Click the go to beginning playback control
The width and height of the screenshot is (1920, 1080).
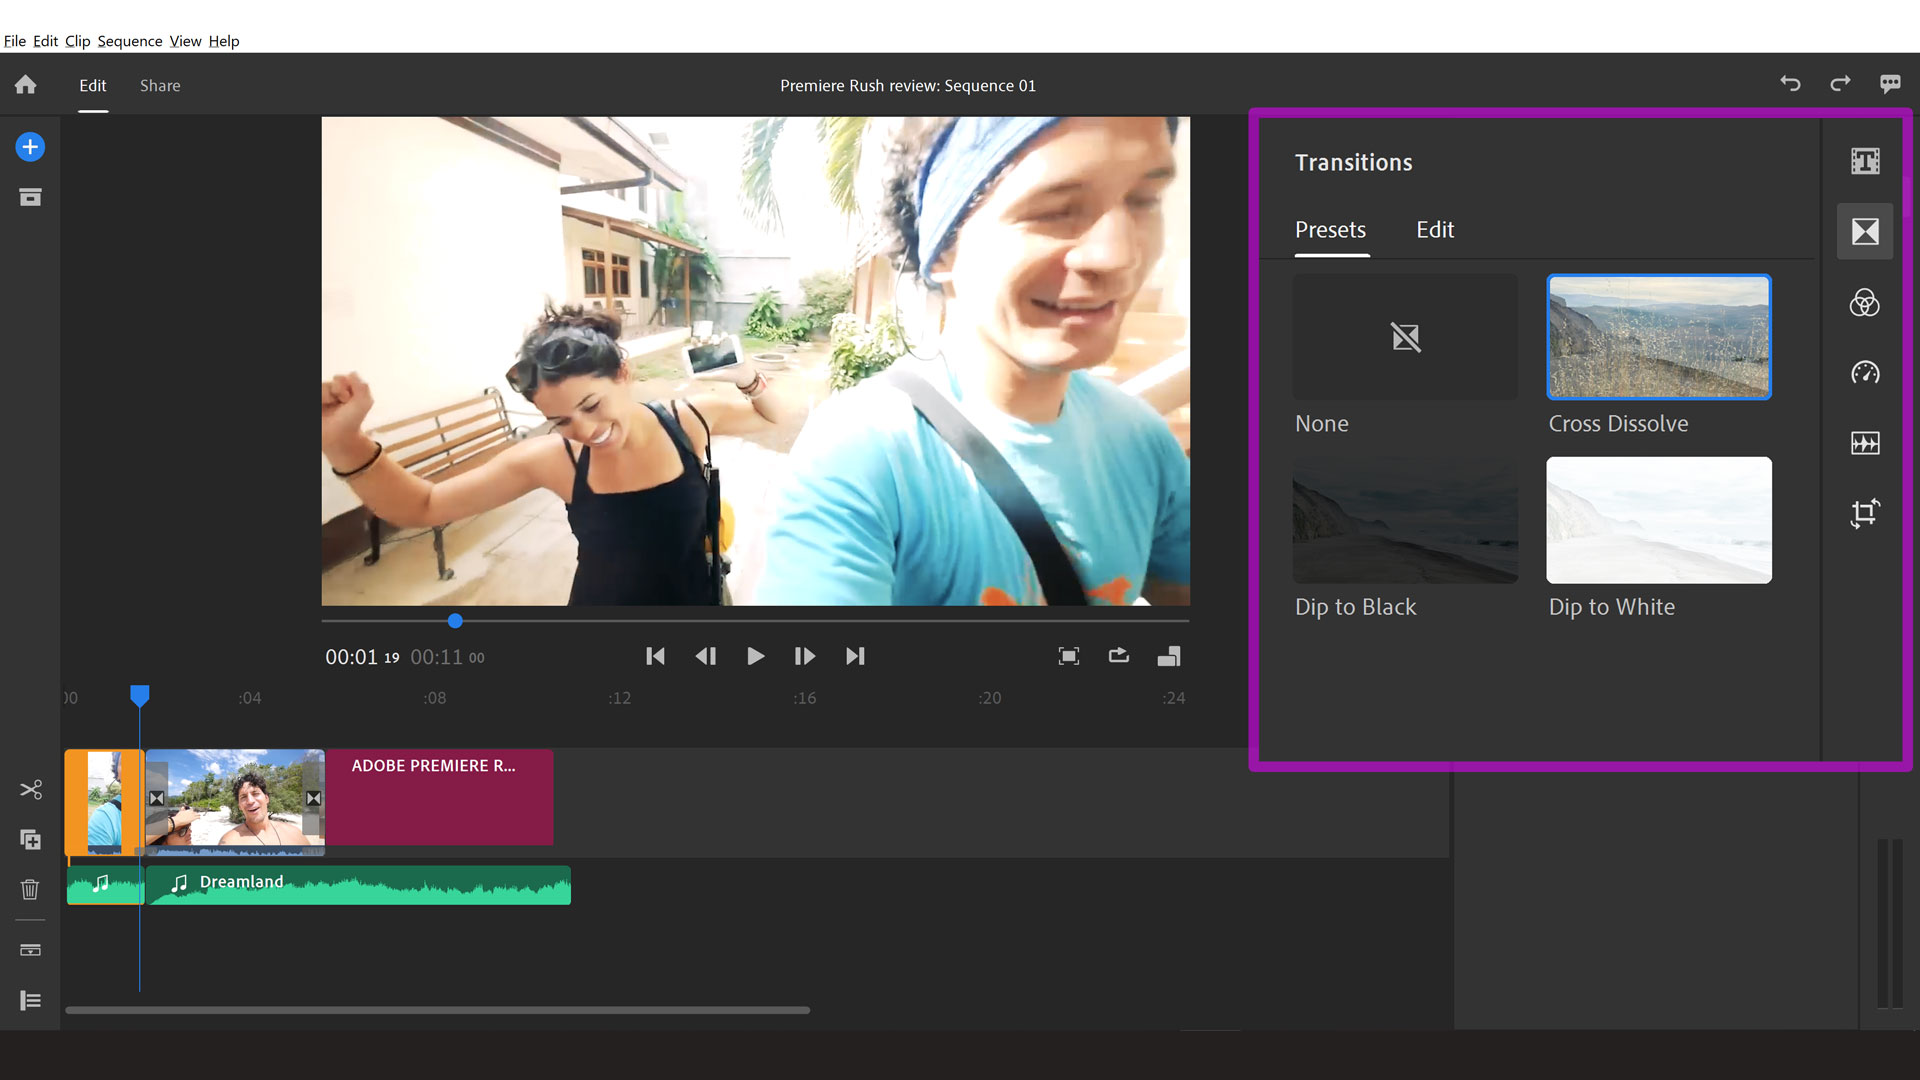[x=655, y=655]
